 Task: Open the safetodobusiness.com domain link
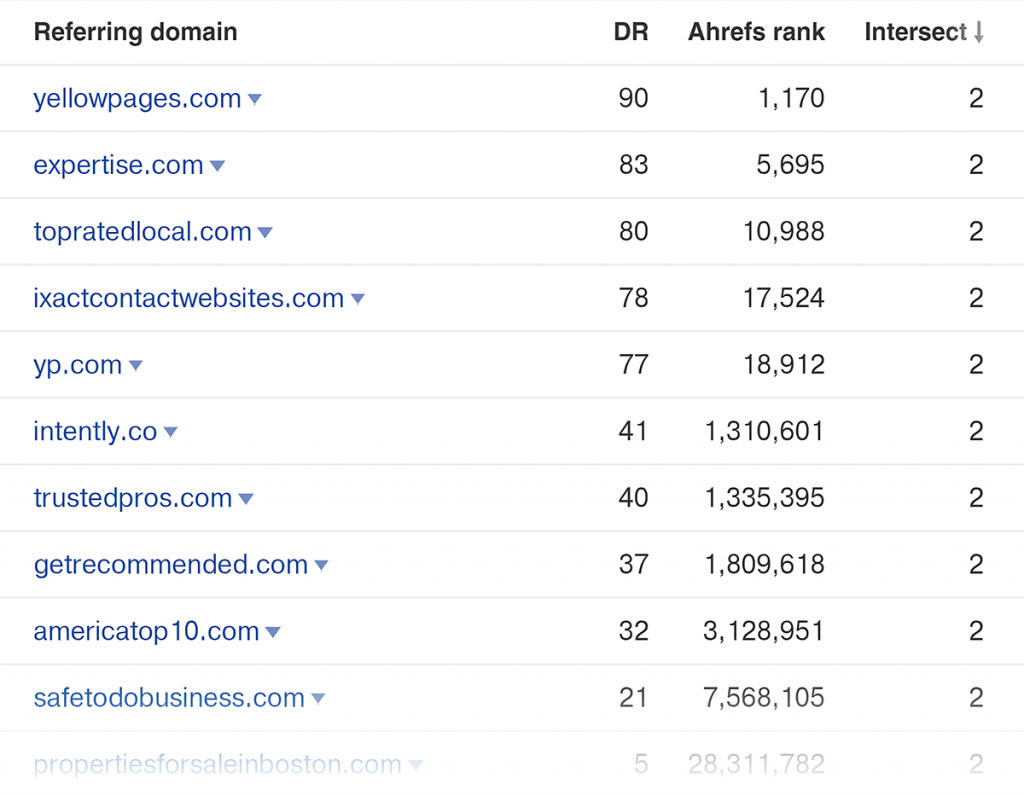coord(169,698)
